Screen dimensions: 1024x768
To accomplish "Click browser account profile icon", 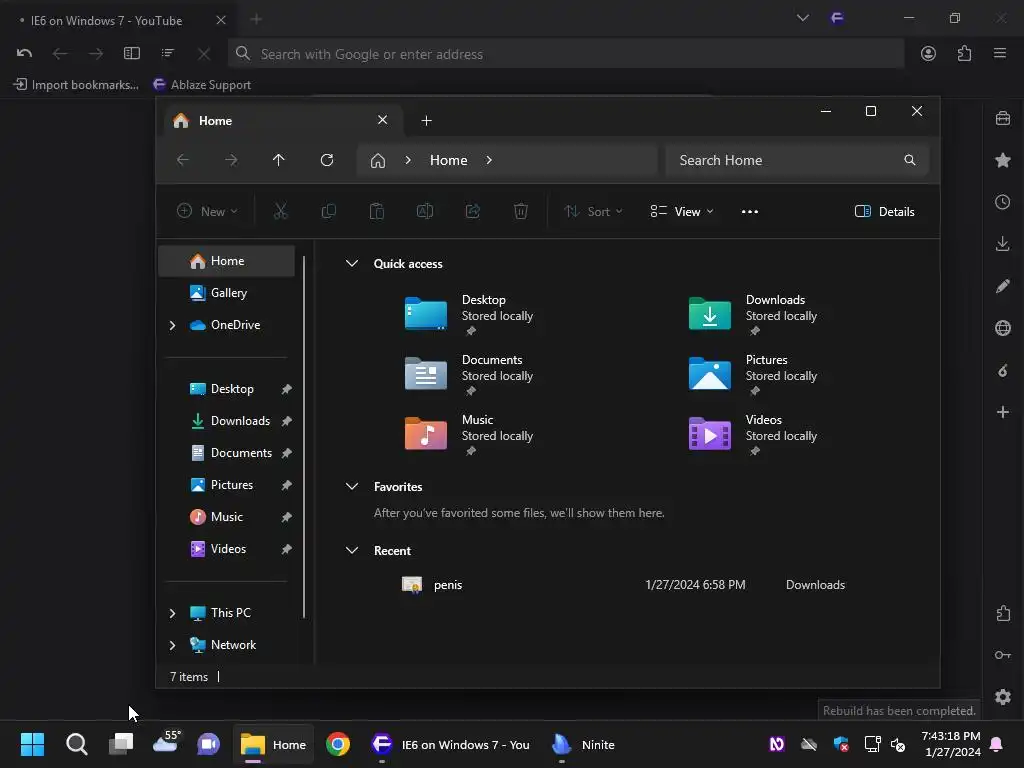I will point(928,54).
